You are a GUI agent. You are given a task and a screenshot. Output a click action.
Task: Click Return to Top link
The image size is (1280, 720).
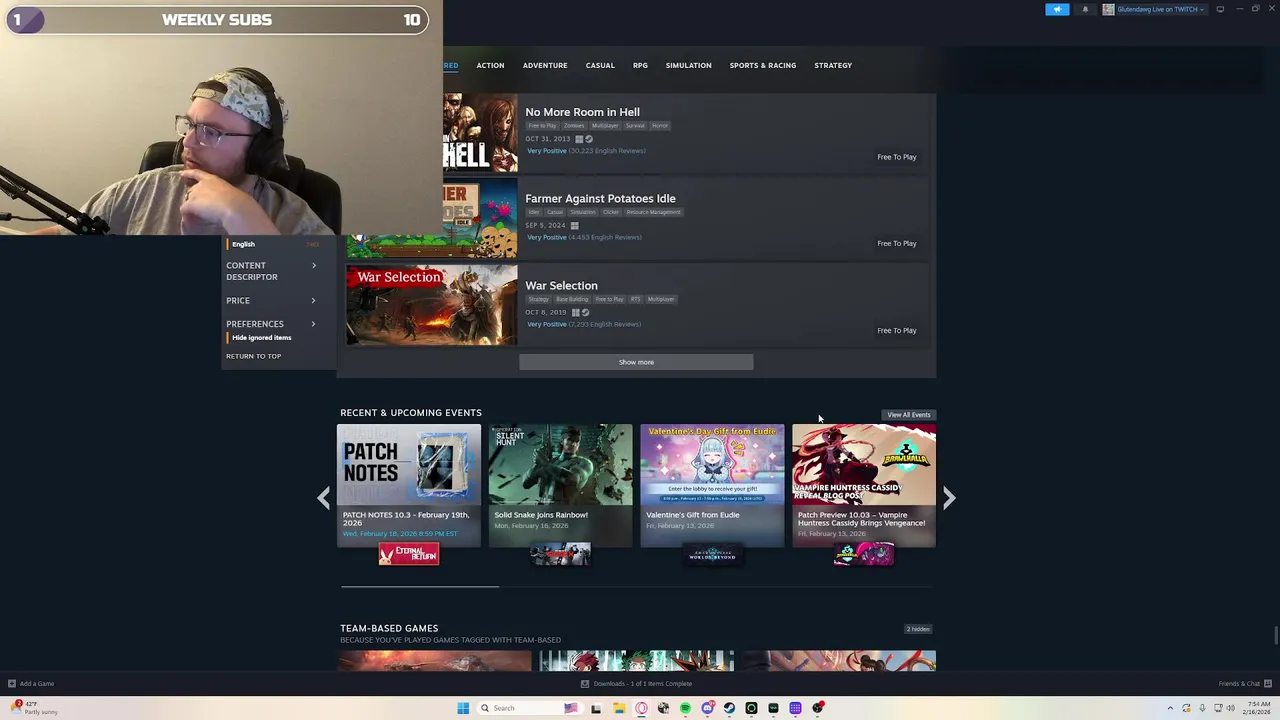point(253,356)
